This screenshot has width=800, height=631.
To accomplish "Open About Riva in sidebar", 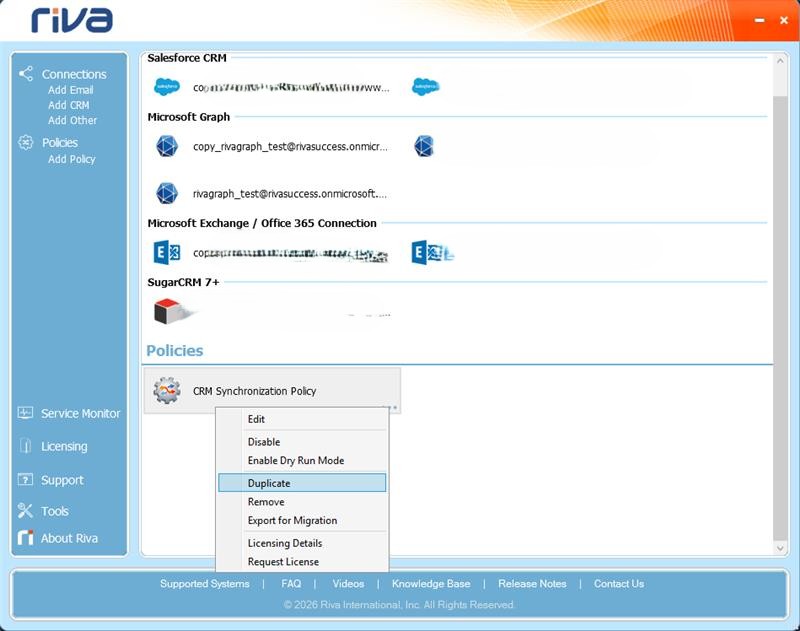I will point(69,538).
